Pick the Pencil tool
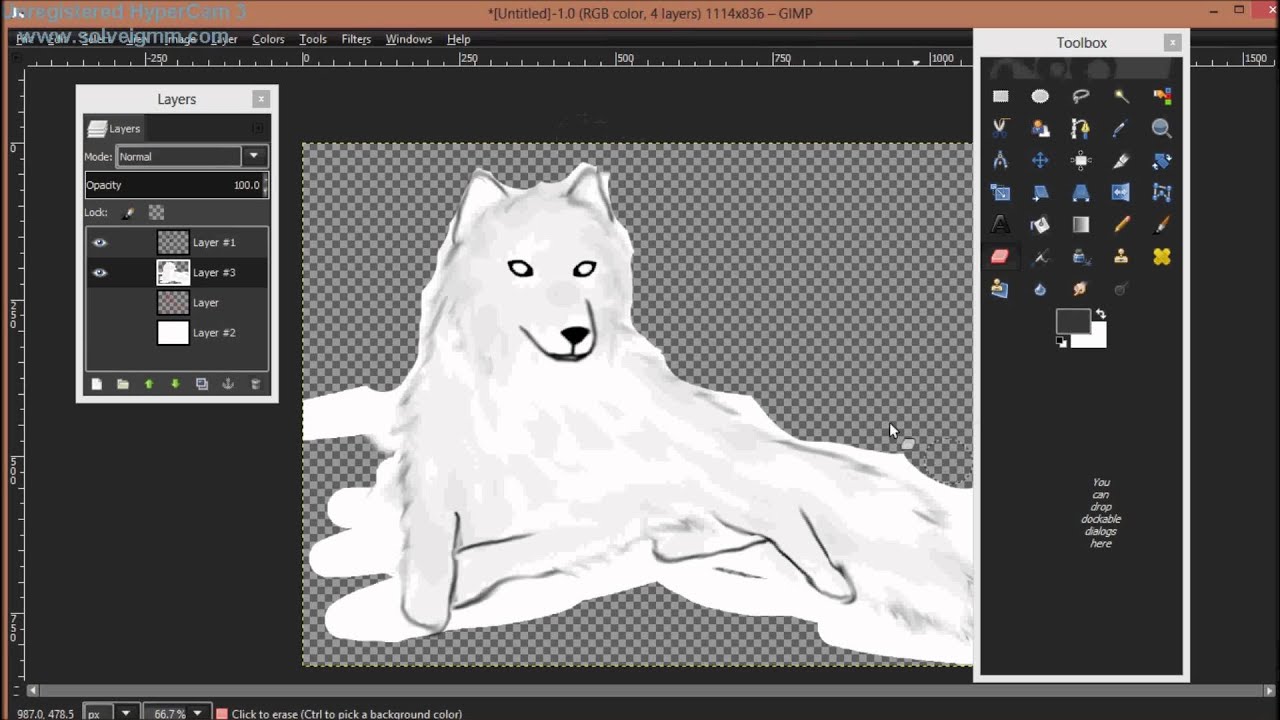 (x=1121, y=224)
